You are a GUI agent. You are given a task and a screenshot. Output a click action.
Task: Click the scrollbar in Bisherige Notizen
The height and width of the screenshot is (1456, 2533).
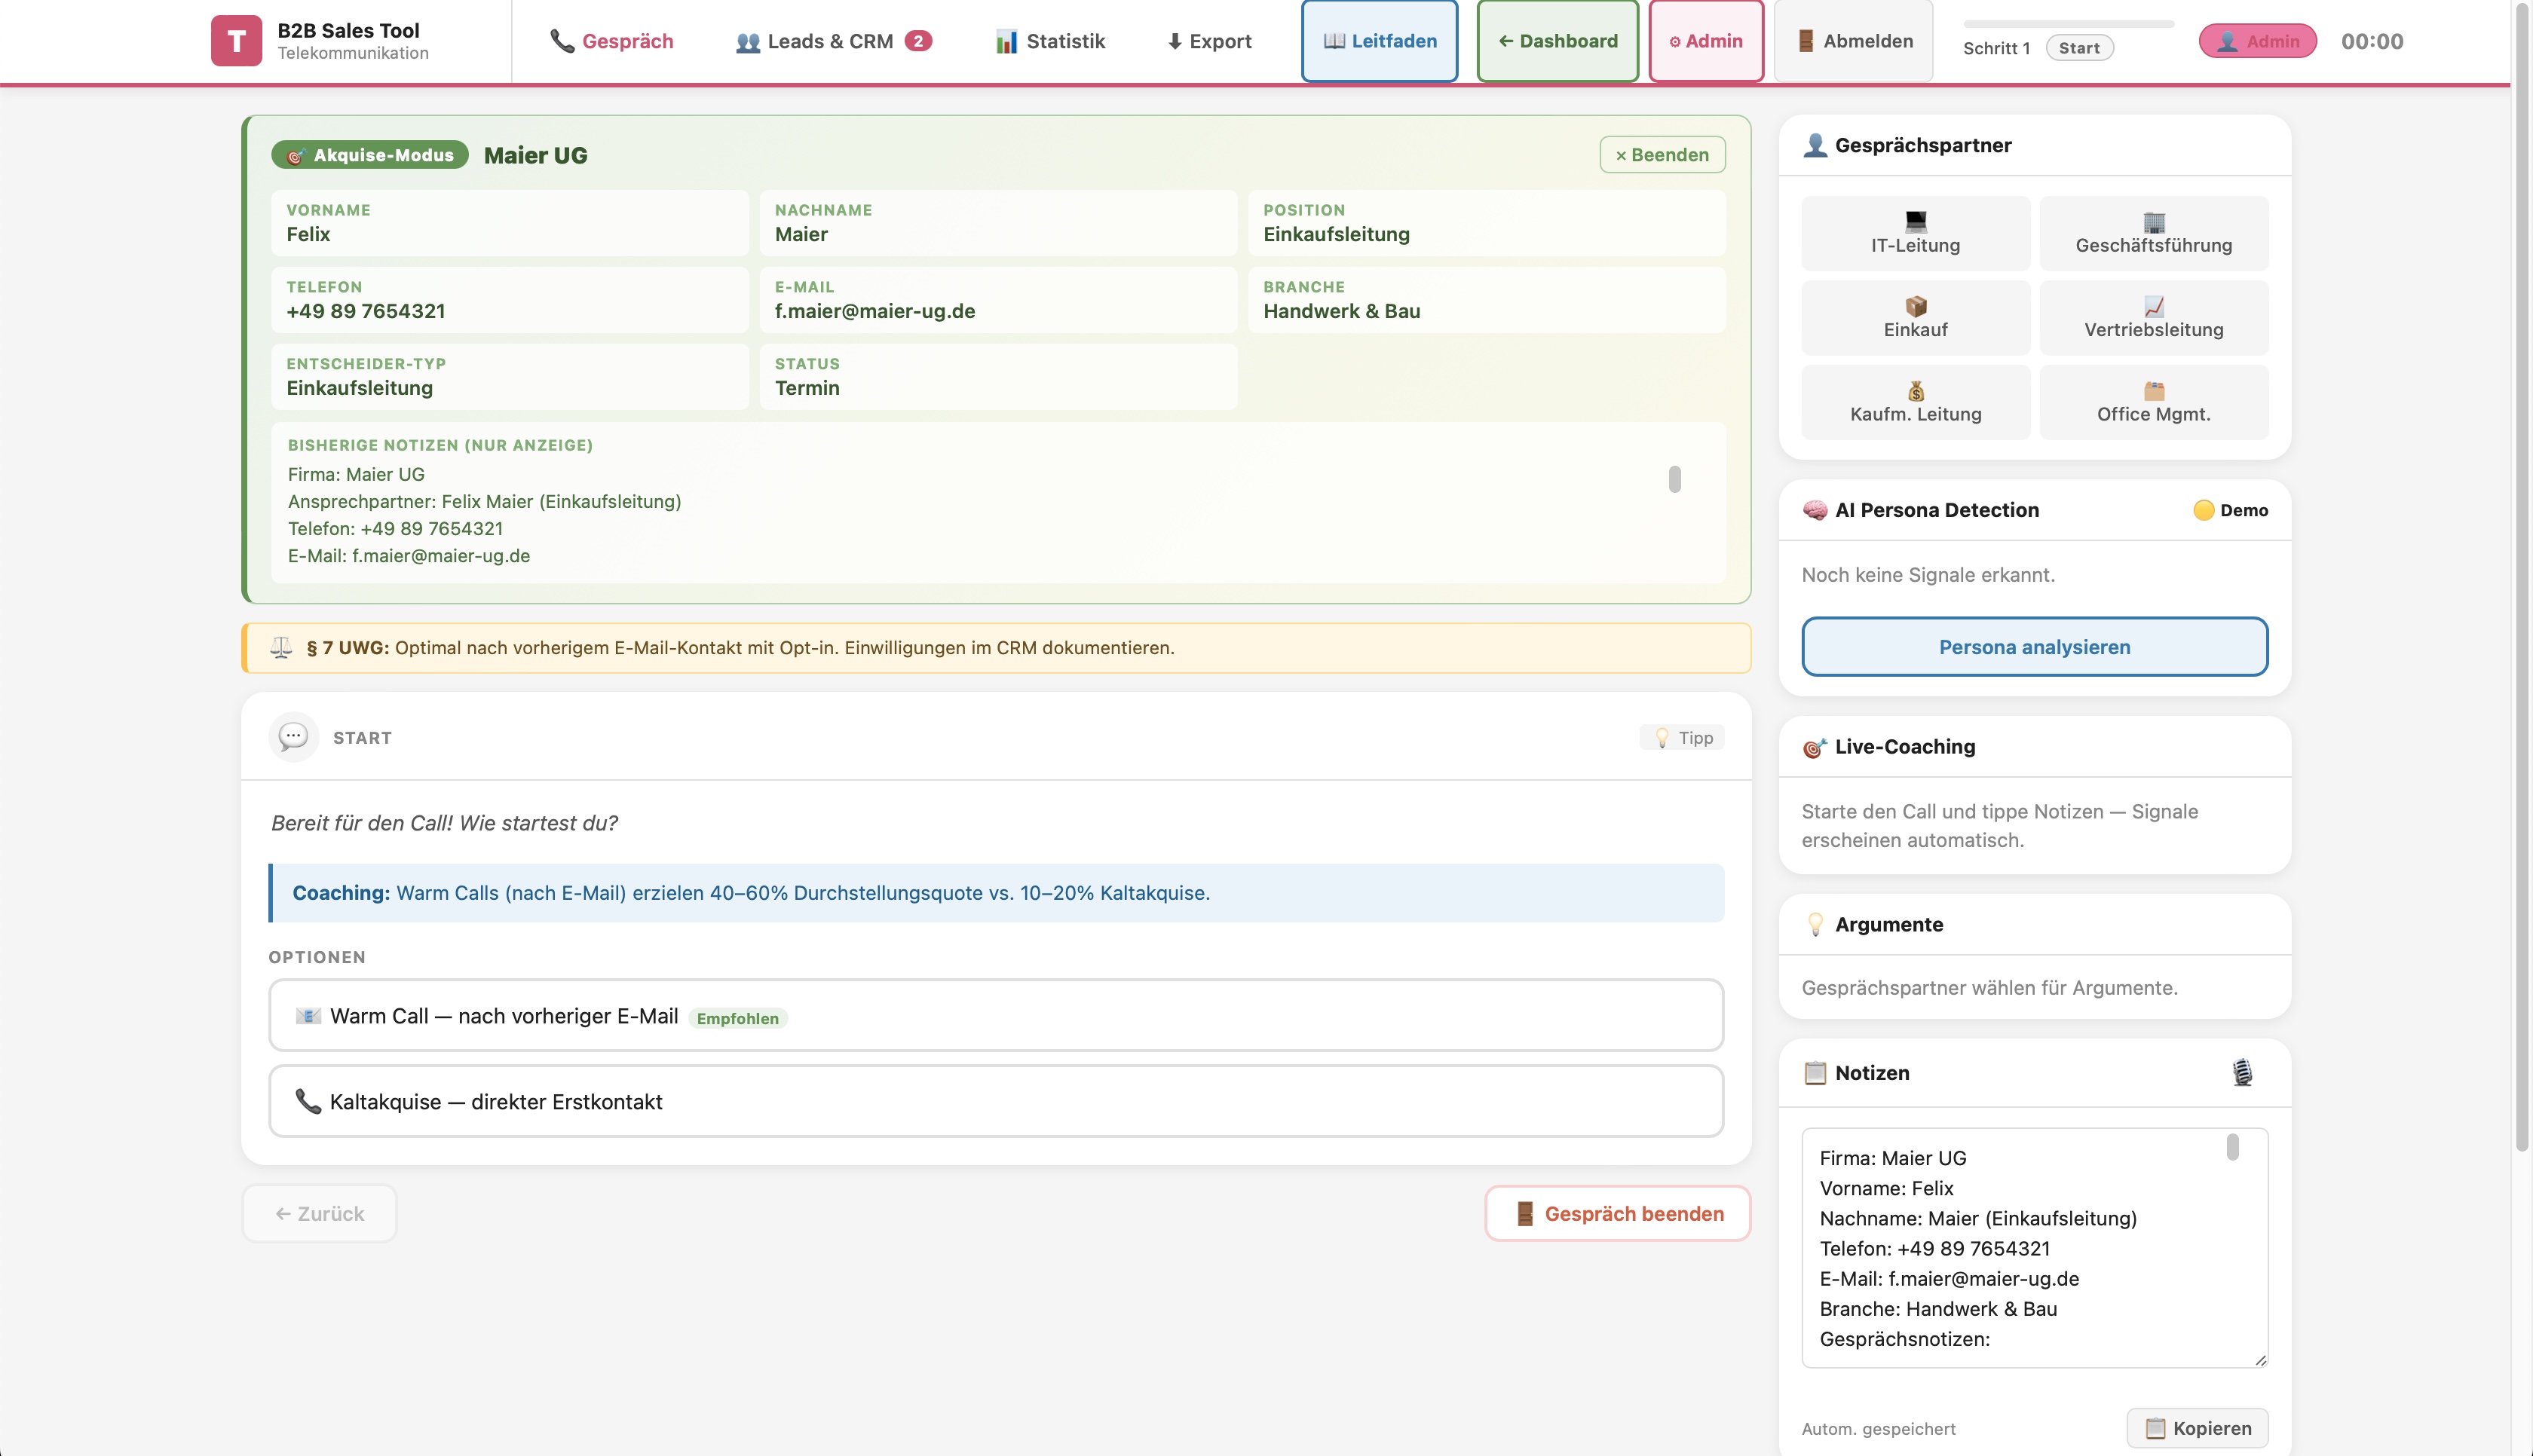[1674, 479]
